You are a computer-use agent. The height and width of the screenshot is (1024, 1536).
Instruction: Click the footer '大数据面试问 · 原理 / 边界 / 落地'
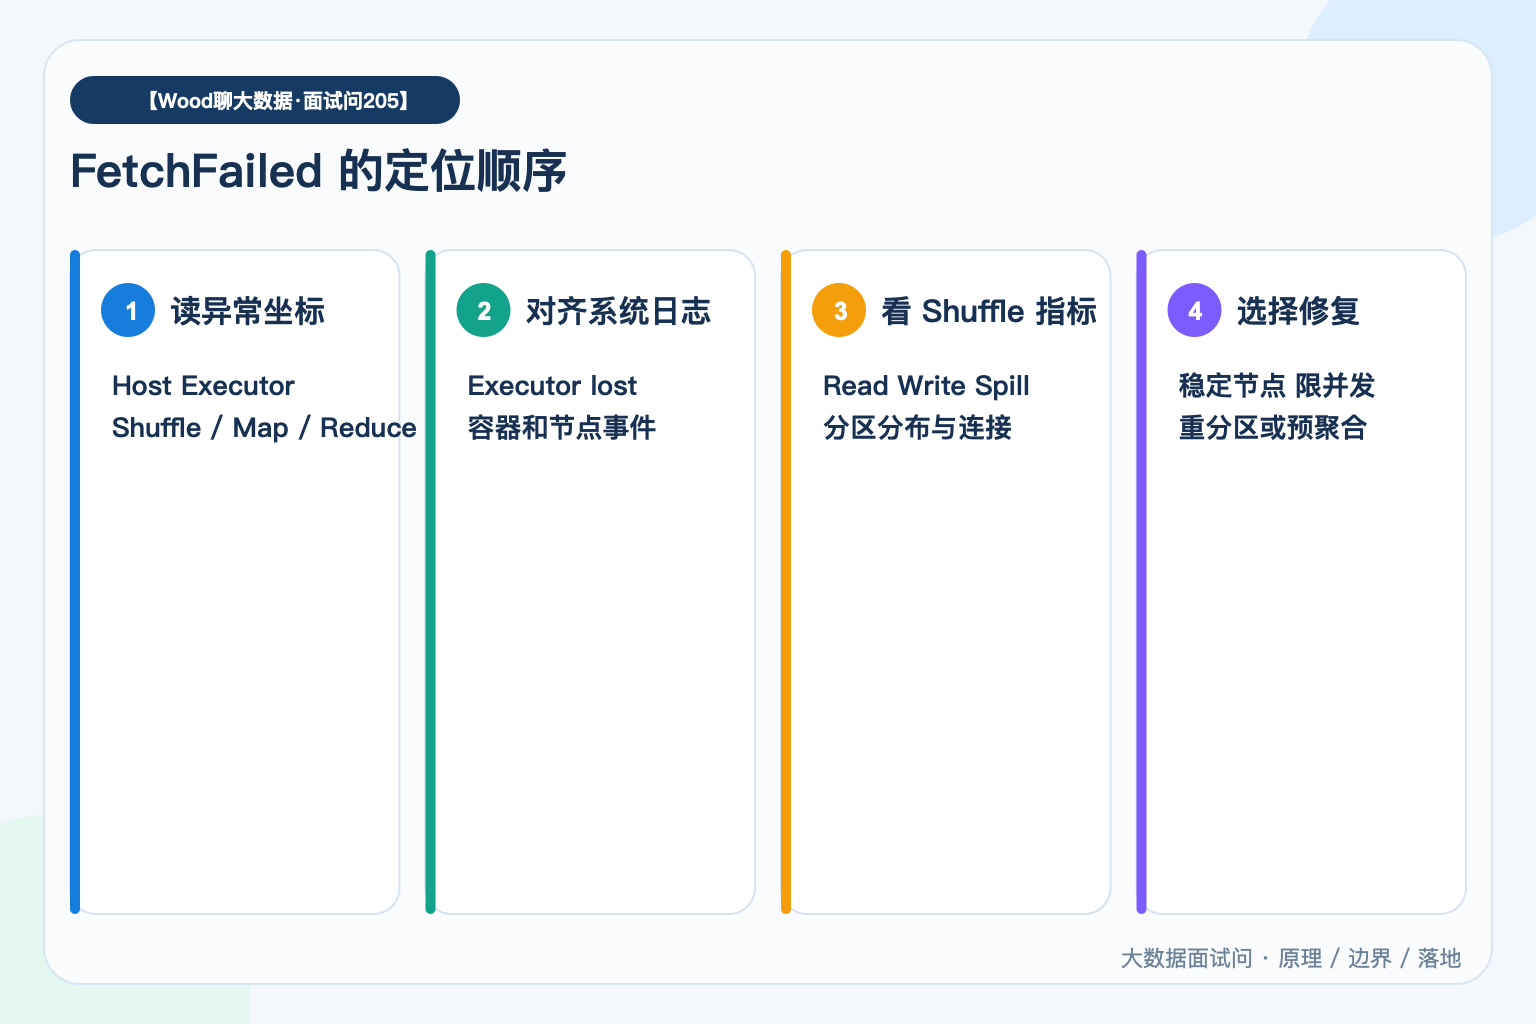click(1291, 958)
